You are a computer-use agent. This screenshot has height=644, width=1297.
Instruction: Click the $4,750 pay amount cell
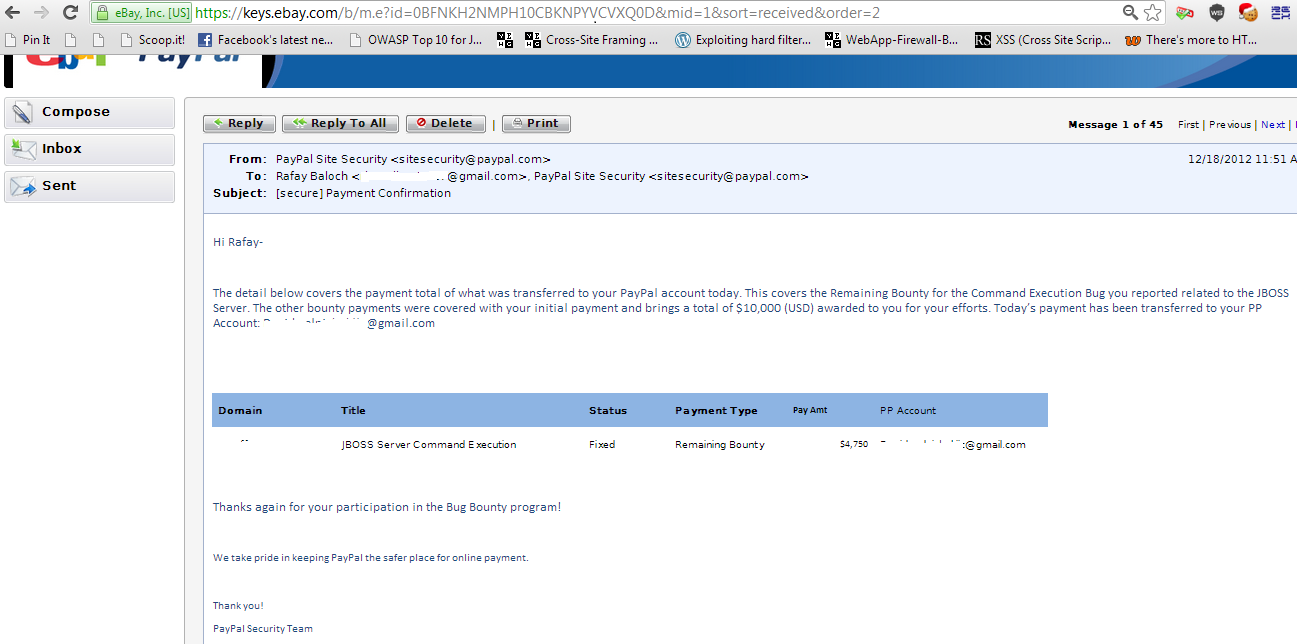click(854, 445)
